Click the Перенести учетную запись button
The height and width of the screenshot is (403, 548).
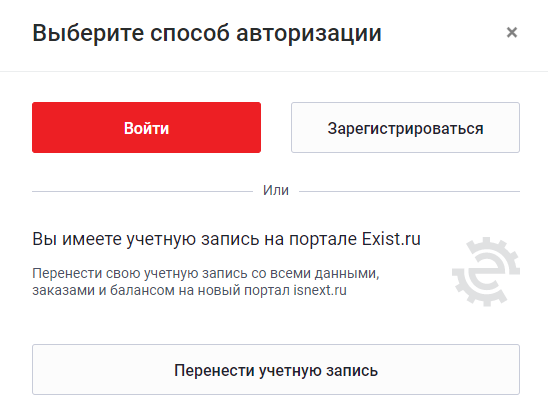[276, 370]
